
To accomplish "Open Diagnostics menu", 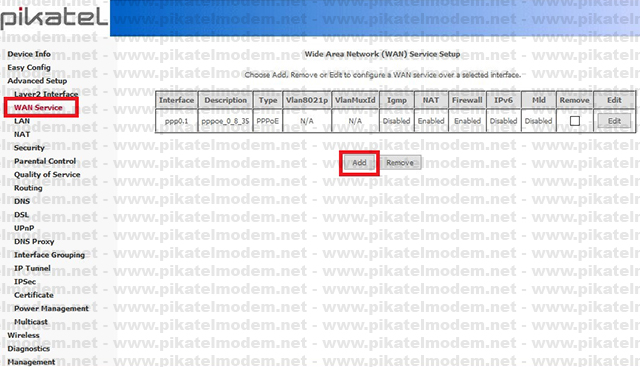I will pos(29,349).
